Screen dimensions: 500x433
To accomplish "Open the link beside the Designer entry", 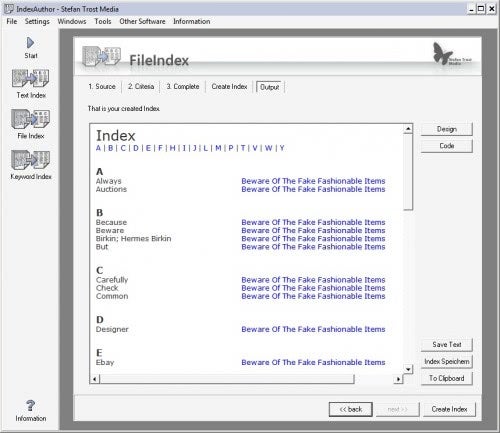I will click(x=313, y=329).
